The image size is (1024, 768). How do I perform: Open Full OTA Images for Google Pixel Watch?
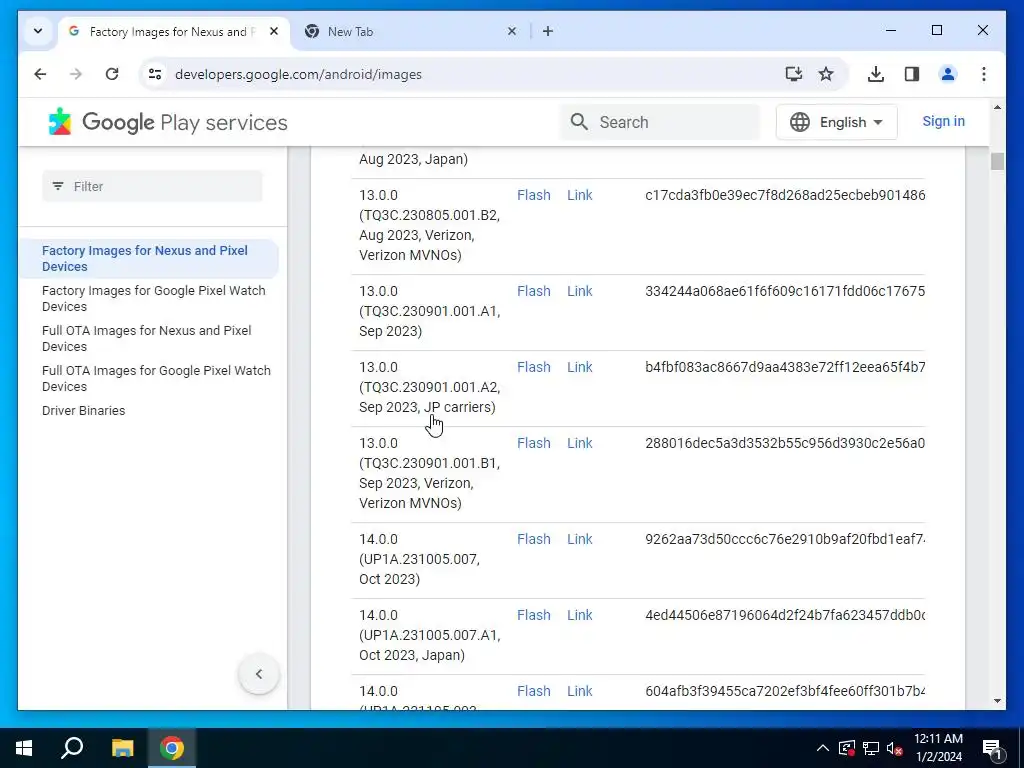click(156, 378)
